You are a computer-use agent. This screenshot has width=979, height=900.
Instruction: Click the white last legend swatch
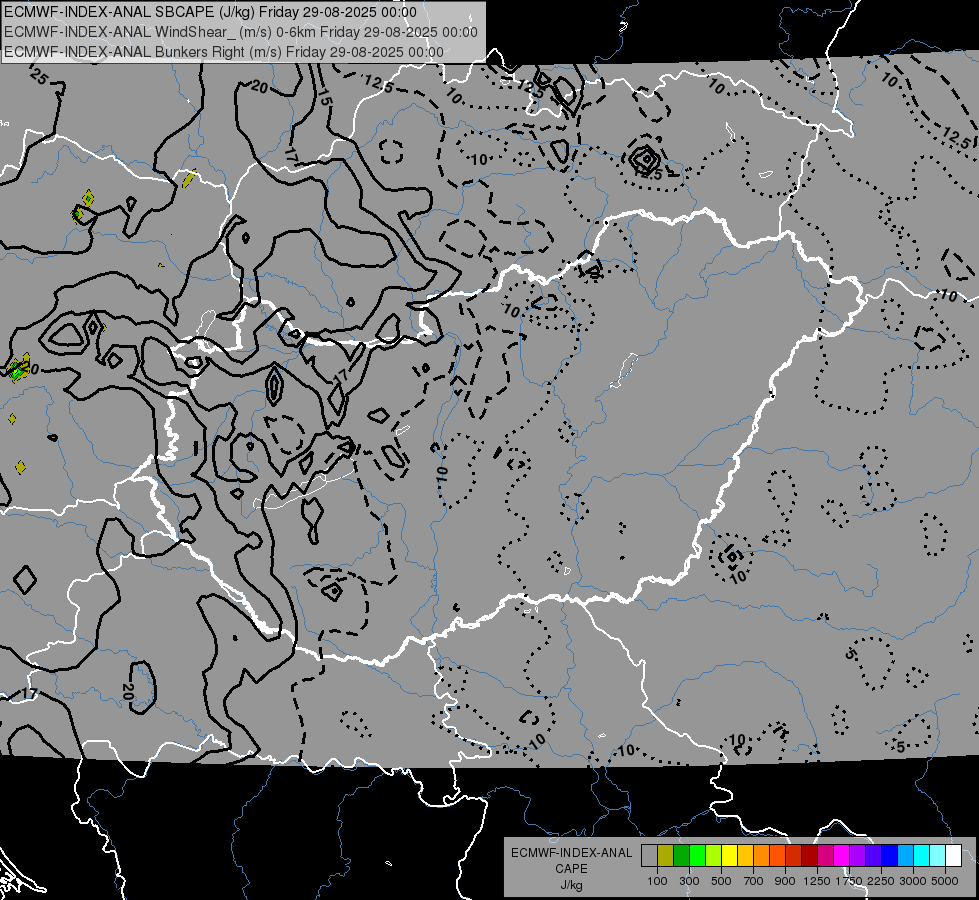(953, 855)
